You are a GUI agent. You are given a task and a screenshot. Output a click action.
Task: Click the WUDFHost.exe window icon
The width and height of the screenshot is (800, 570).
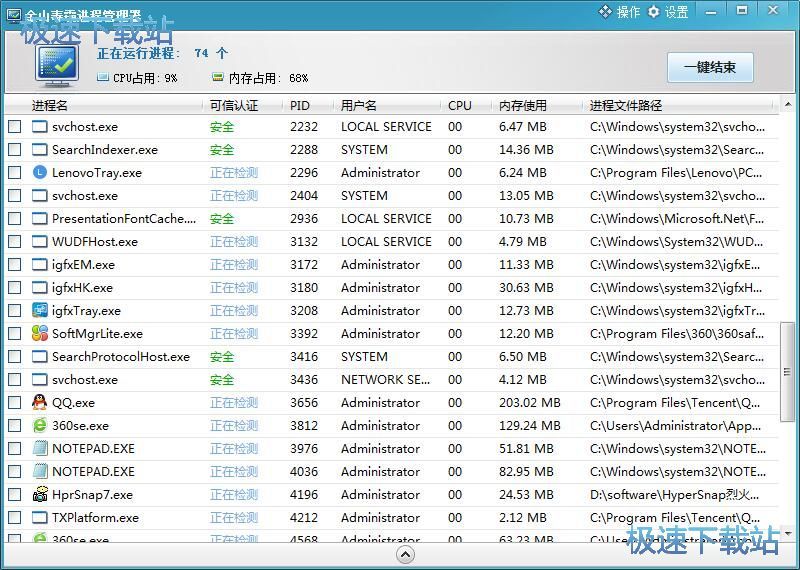click(x=39, y=241)
